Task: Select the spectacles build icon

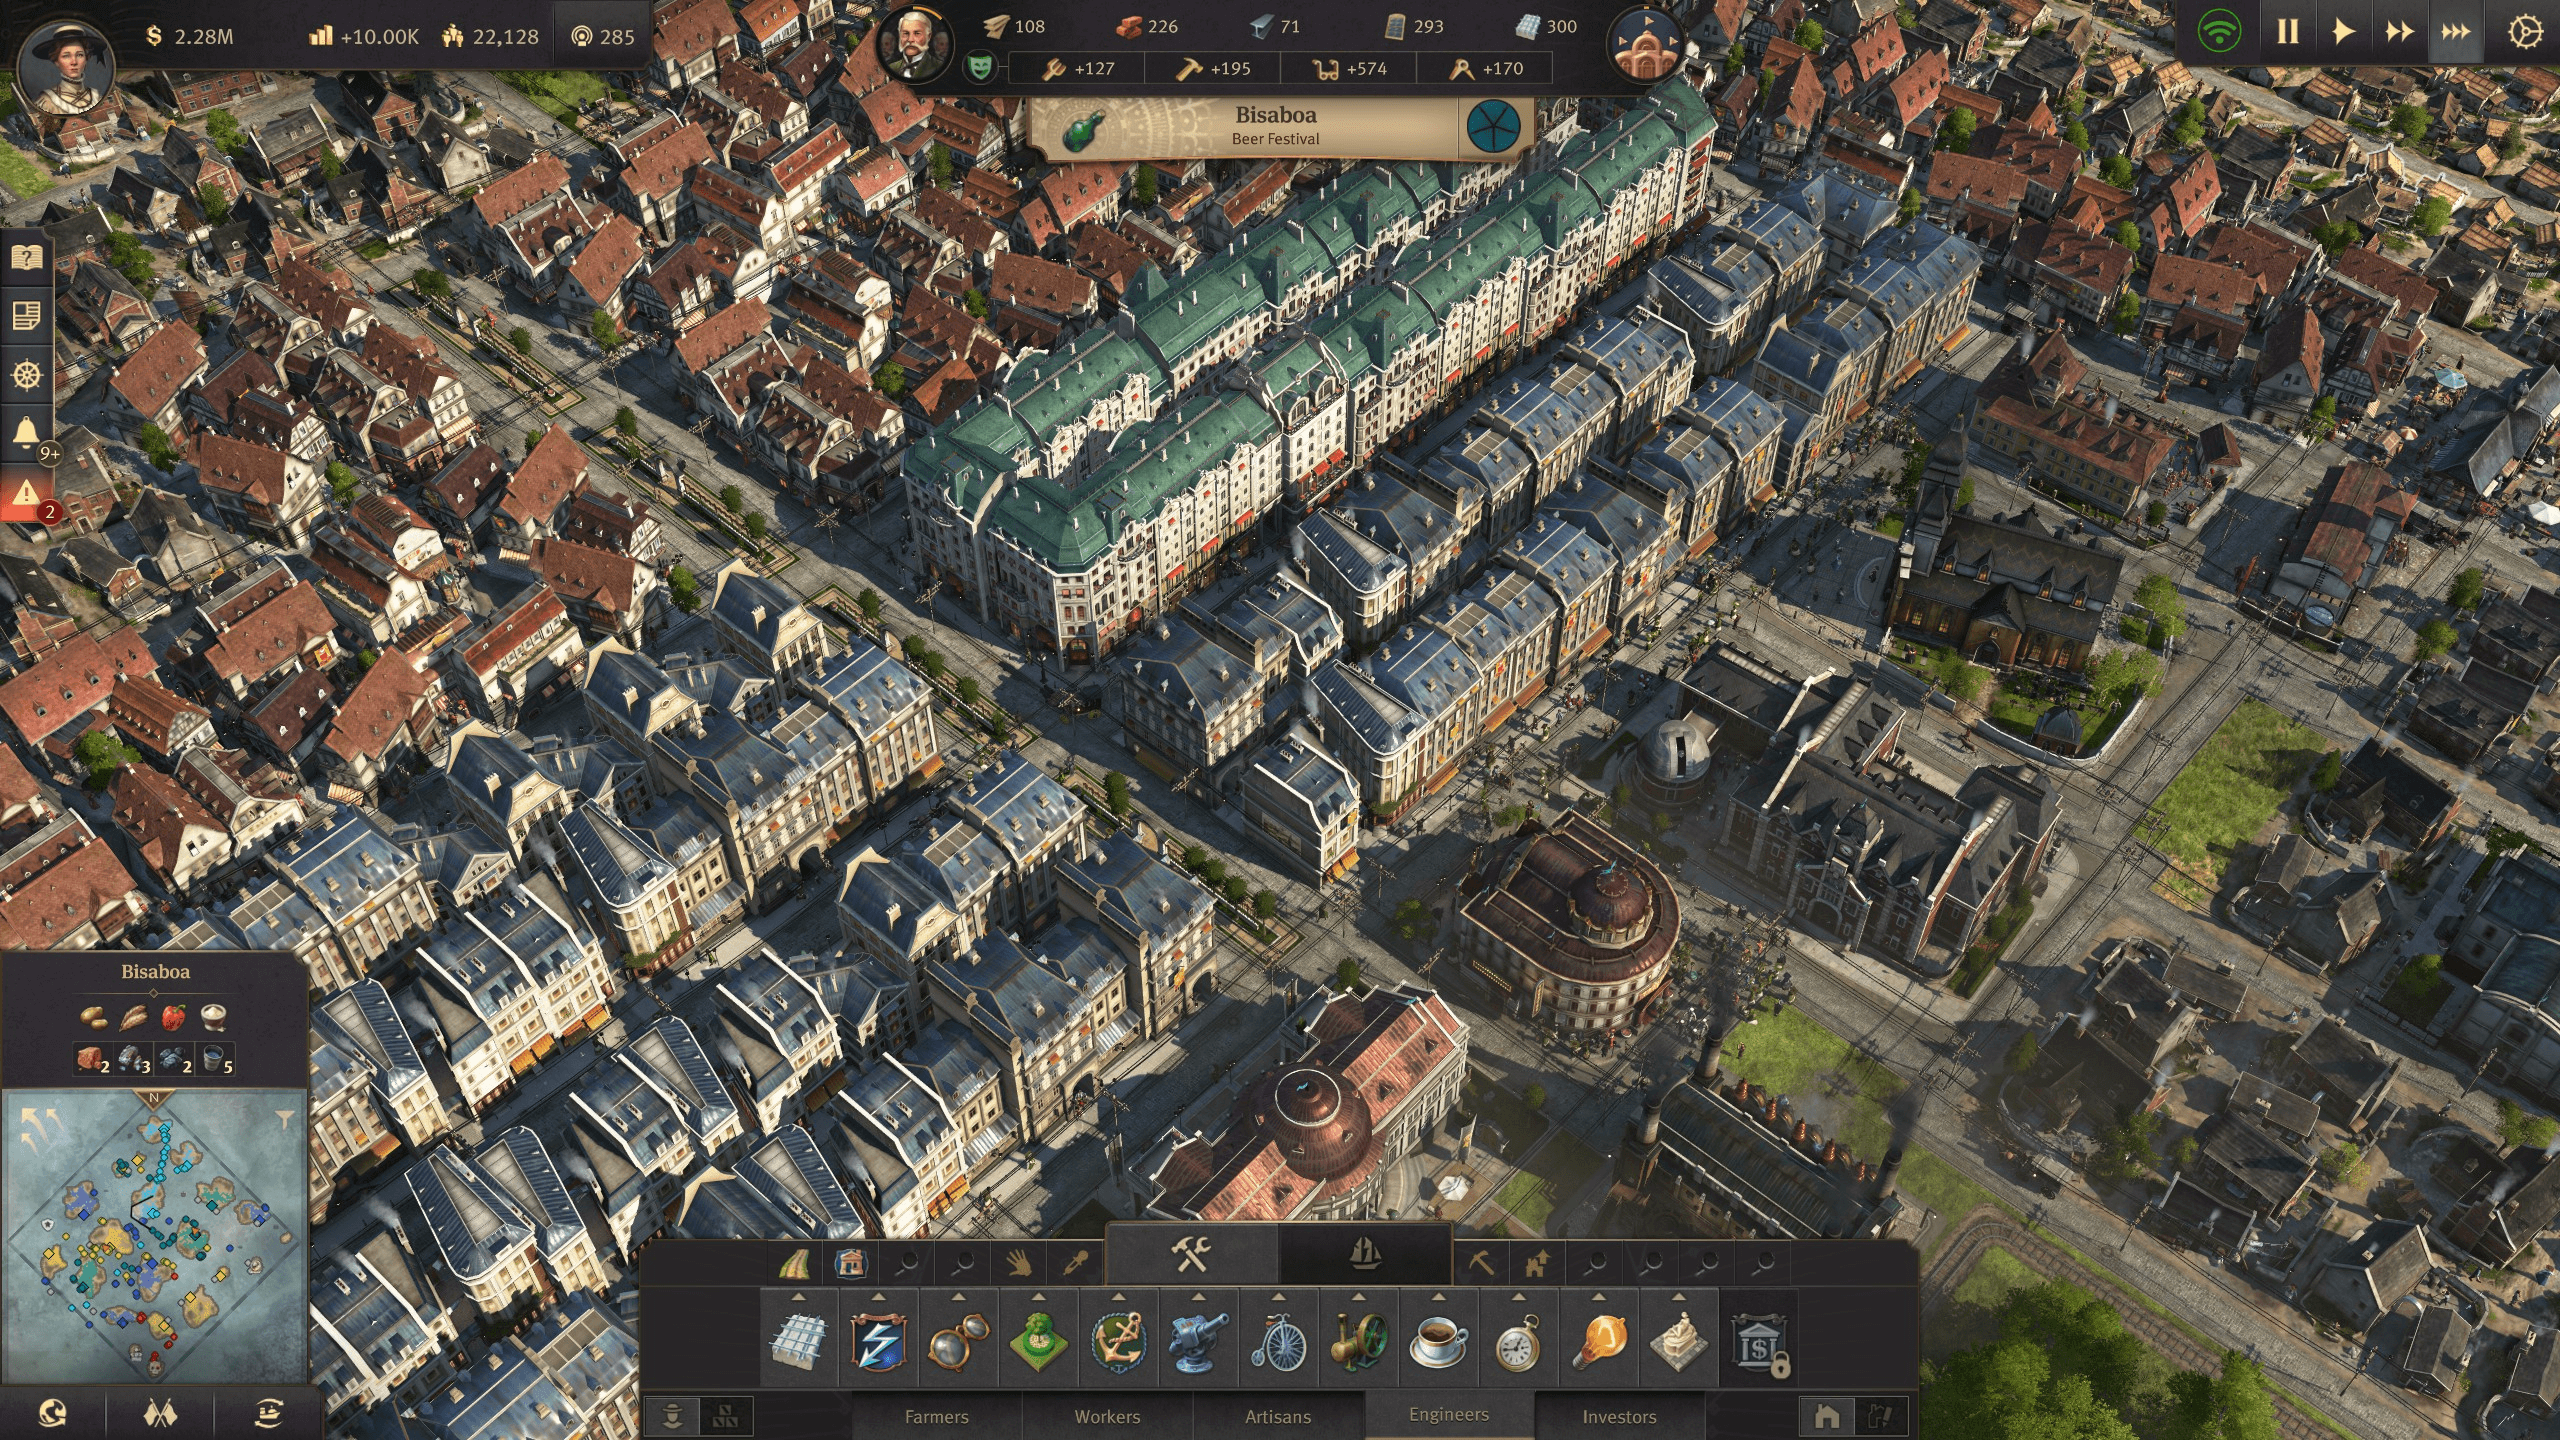Action: coord(958,1342)
